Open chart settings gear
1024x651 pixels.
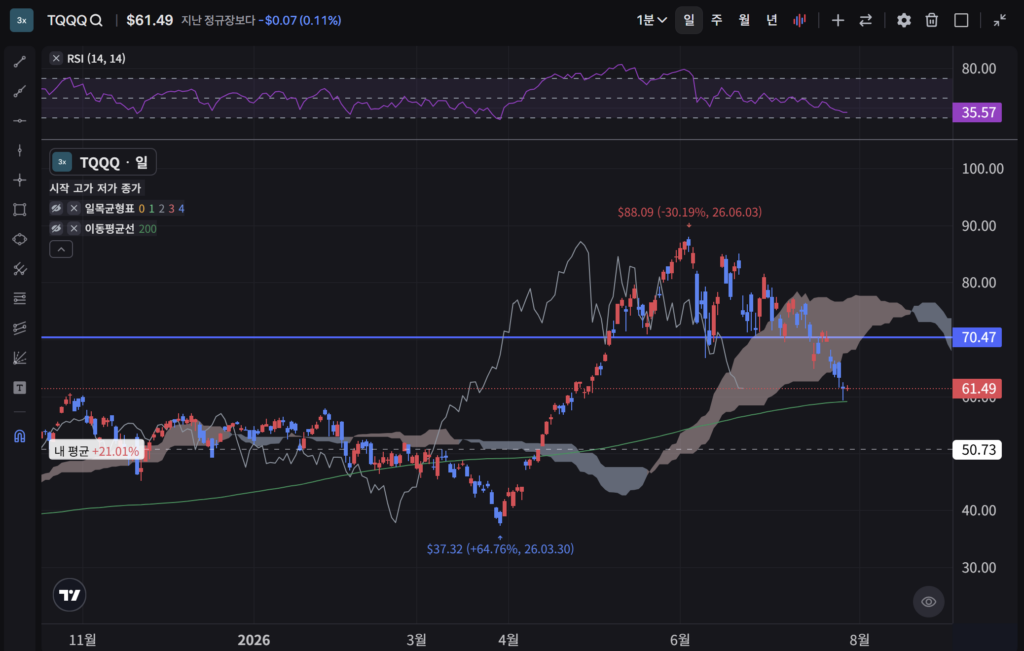click(x=904, y=20)
